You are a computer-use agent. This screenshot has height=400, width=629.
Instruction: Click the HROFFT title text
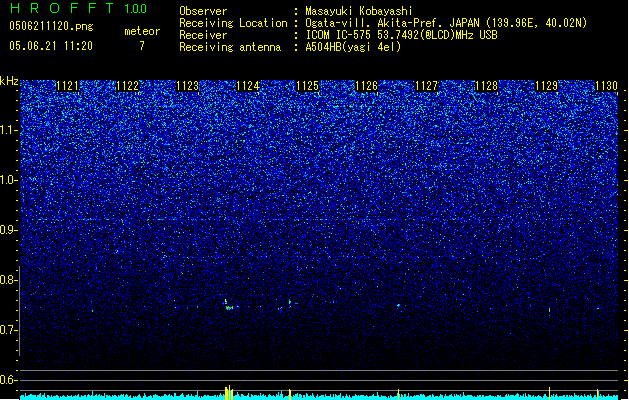coord(62,8)
